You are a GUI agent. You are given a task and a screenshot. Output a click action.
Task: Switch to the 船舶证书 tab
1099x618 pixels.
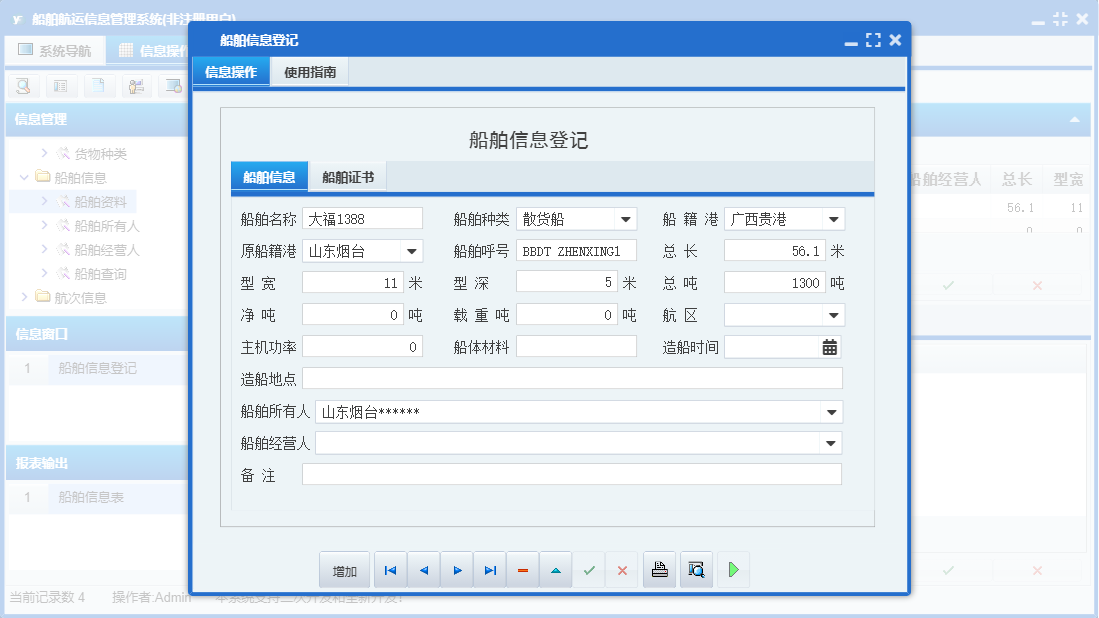349,175
